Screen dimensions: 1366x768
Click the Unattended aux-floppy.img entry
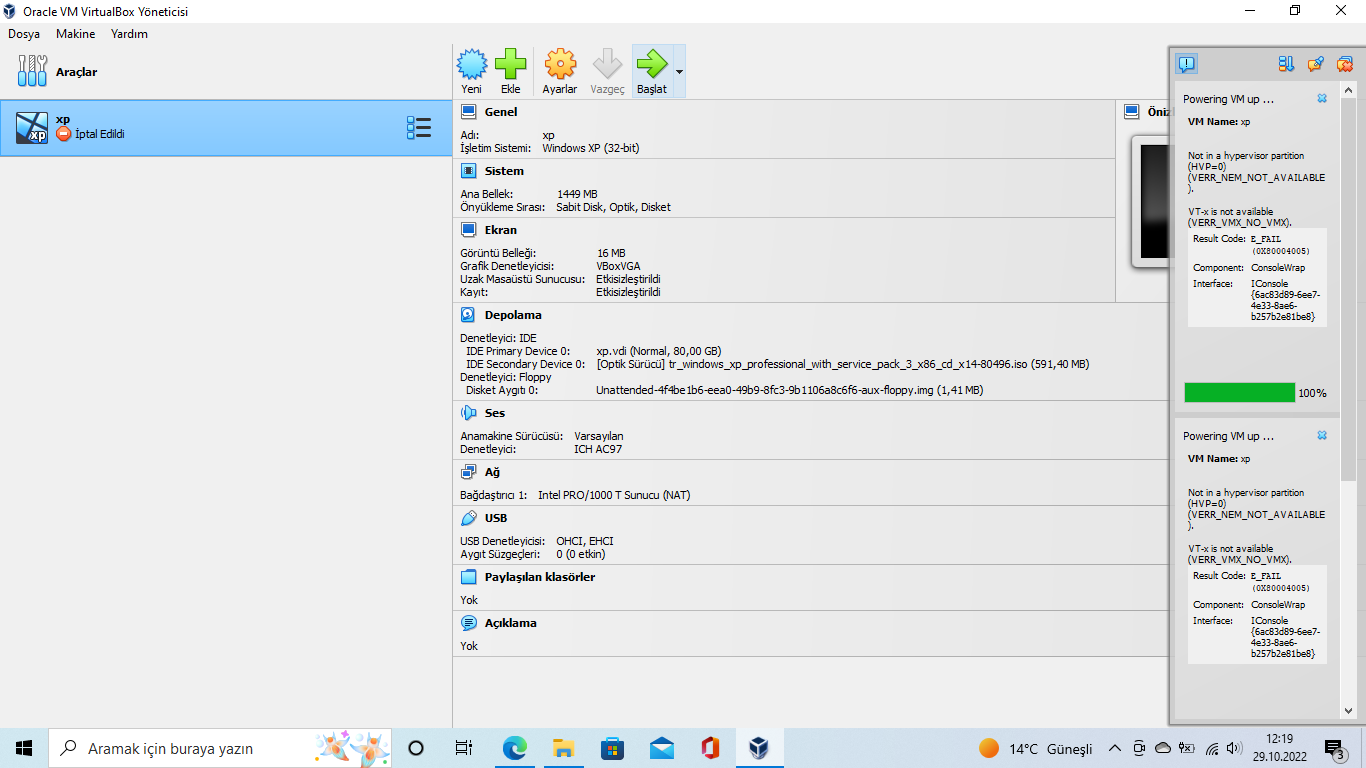coord(789,390)
